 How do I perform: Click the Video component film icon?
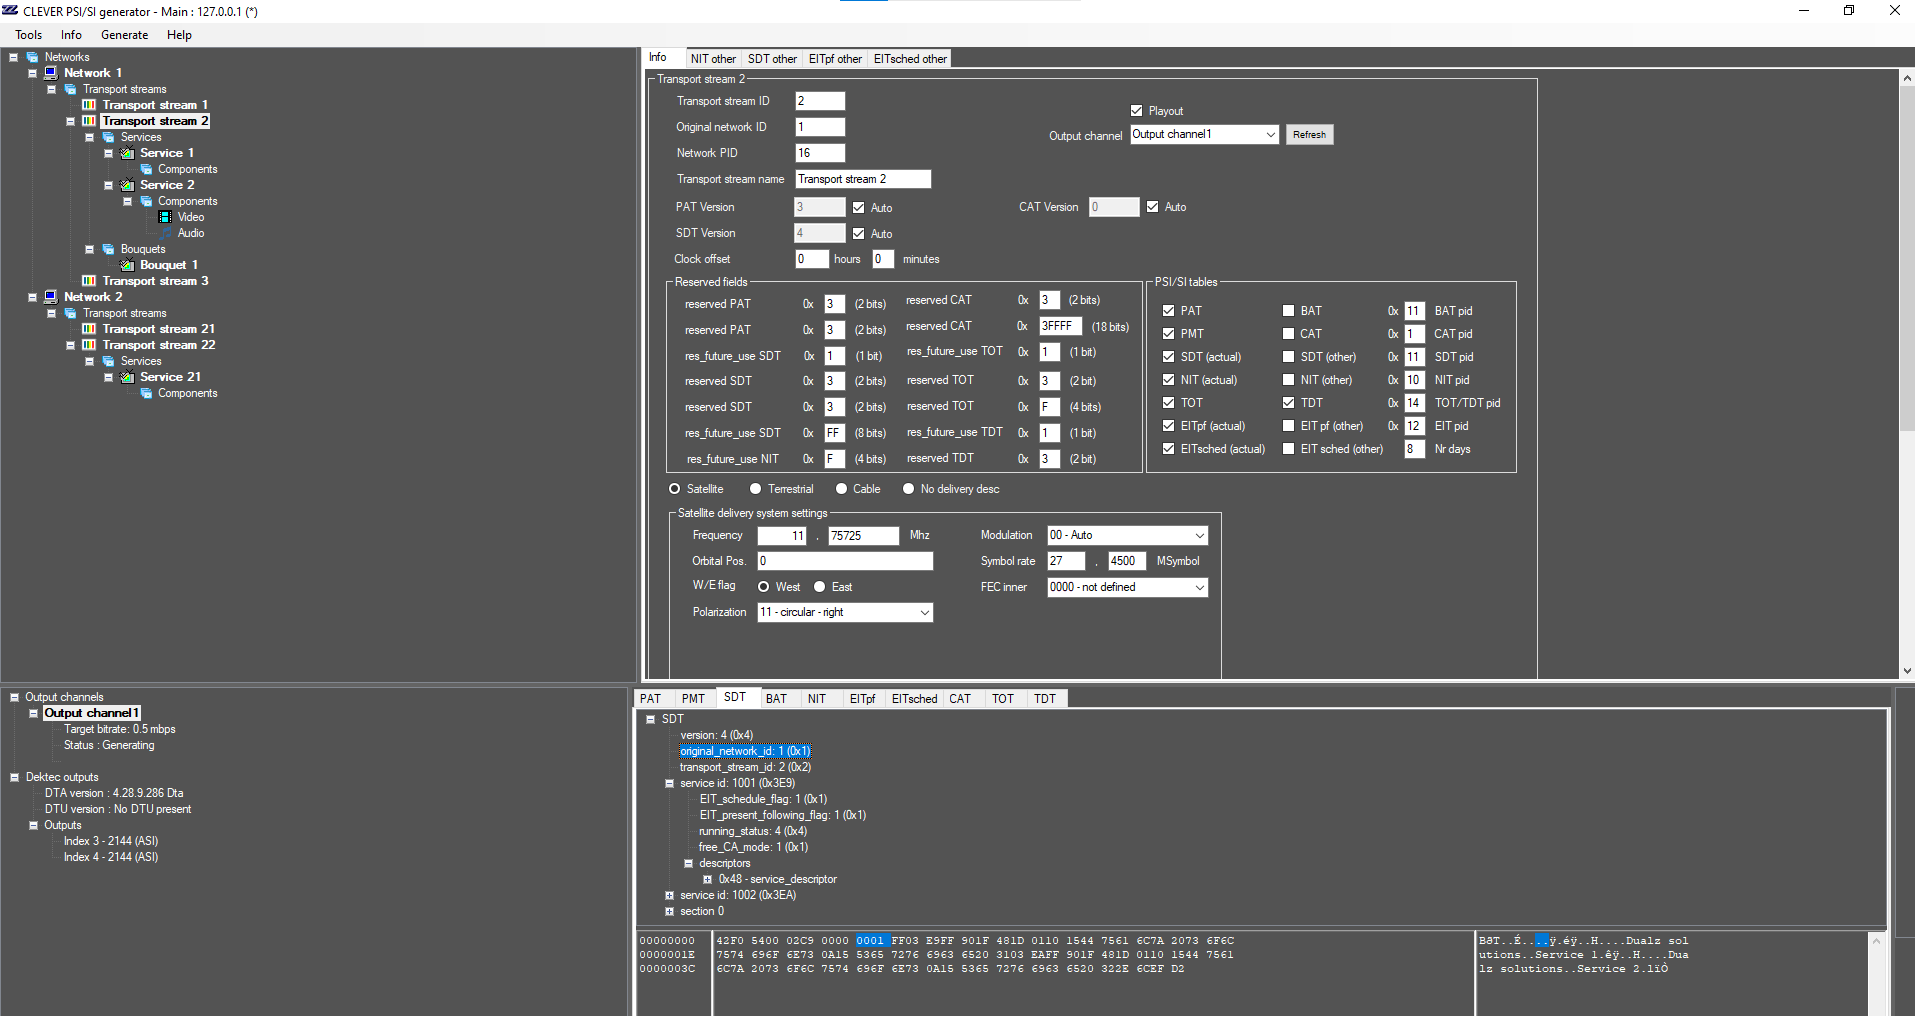(165, 217)
